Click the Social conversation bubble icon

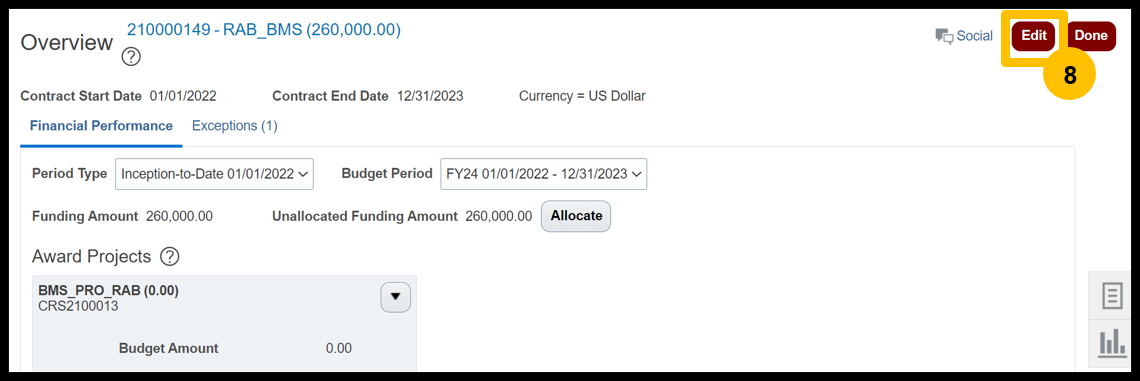pos(944,36)
